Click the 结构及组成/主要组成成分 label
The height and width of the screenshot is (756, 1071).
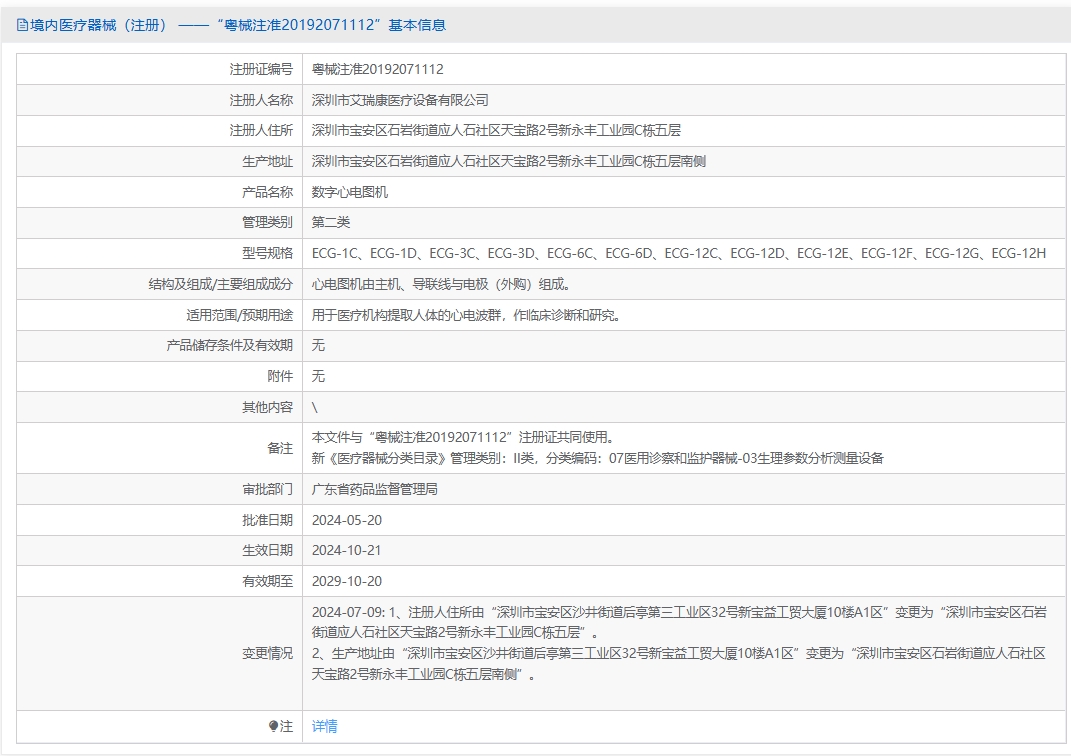[x=221, y=284]
